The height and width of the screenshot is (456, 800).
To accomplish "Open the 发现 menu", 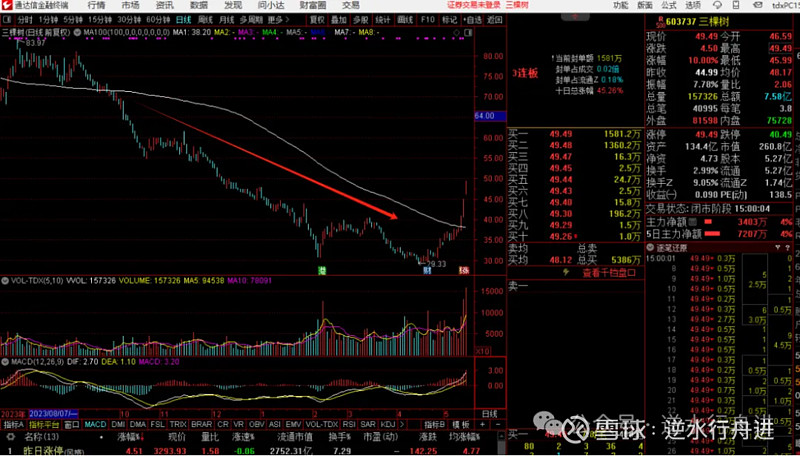I will (x=233, y=6).
